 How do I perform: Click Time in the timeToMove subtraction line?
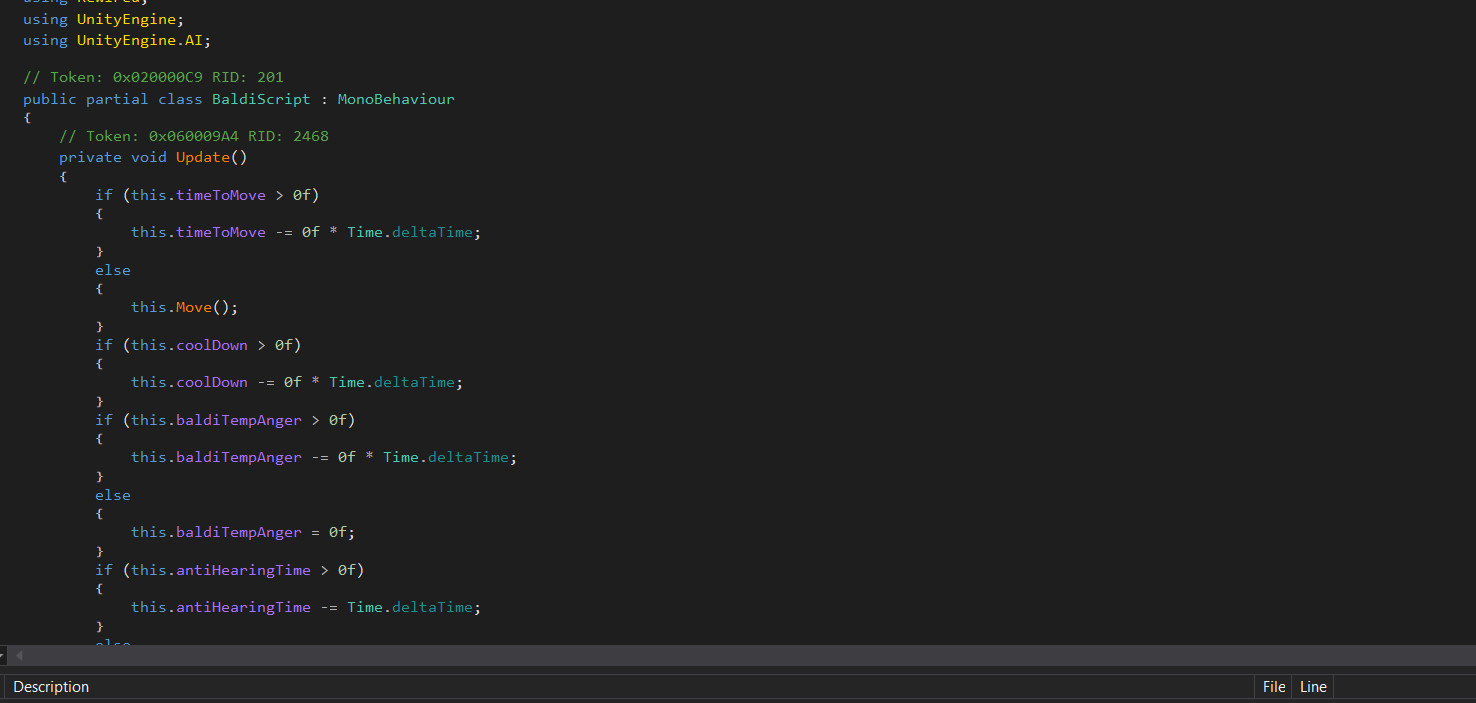(x=365, y=232)
